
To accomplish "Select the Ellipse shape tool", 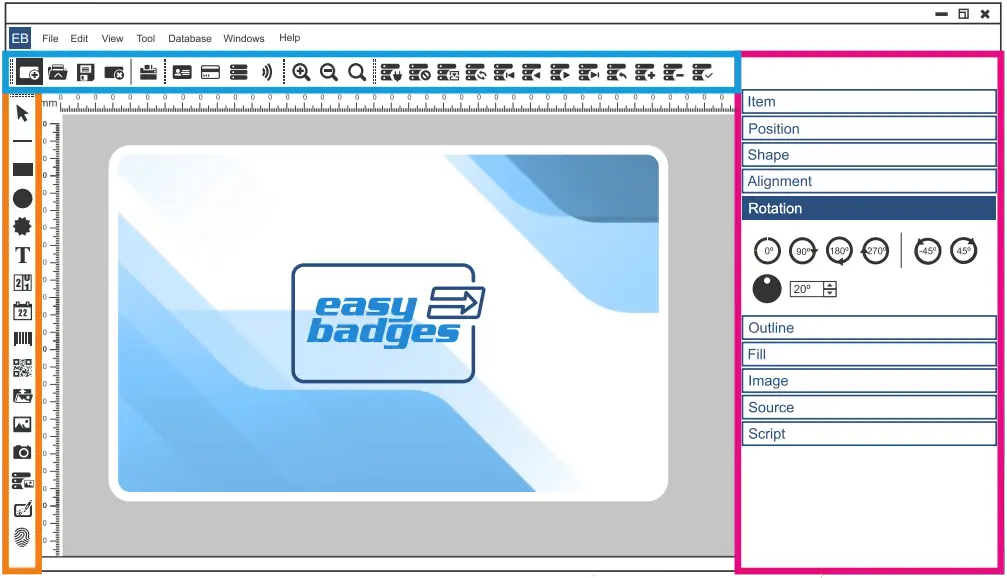I will 21,198.
